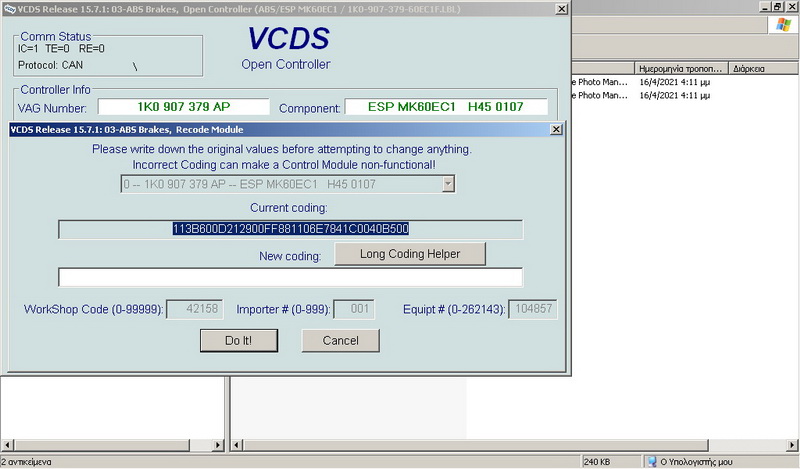Click the IC=1 TE=0 RE=0 status text
The width and height of the screenshot is (800, 469).
click(x=61, y=48)
